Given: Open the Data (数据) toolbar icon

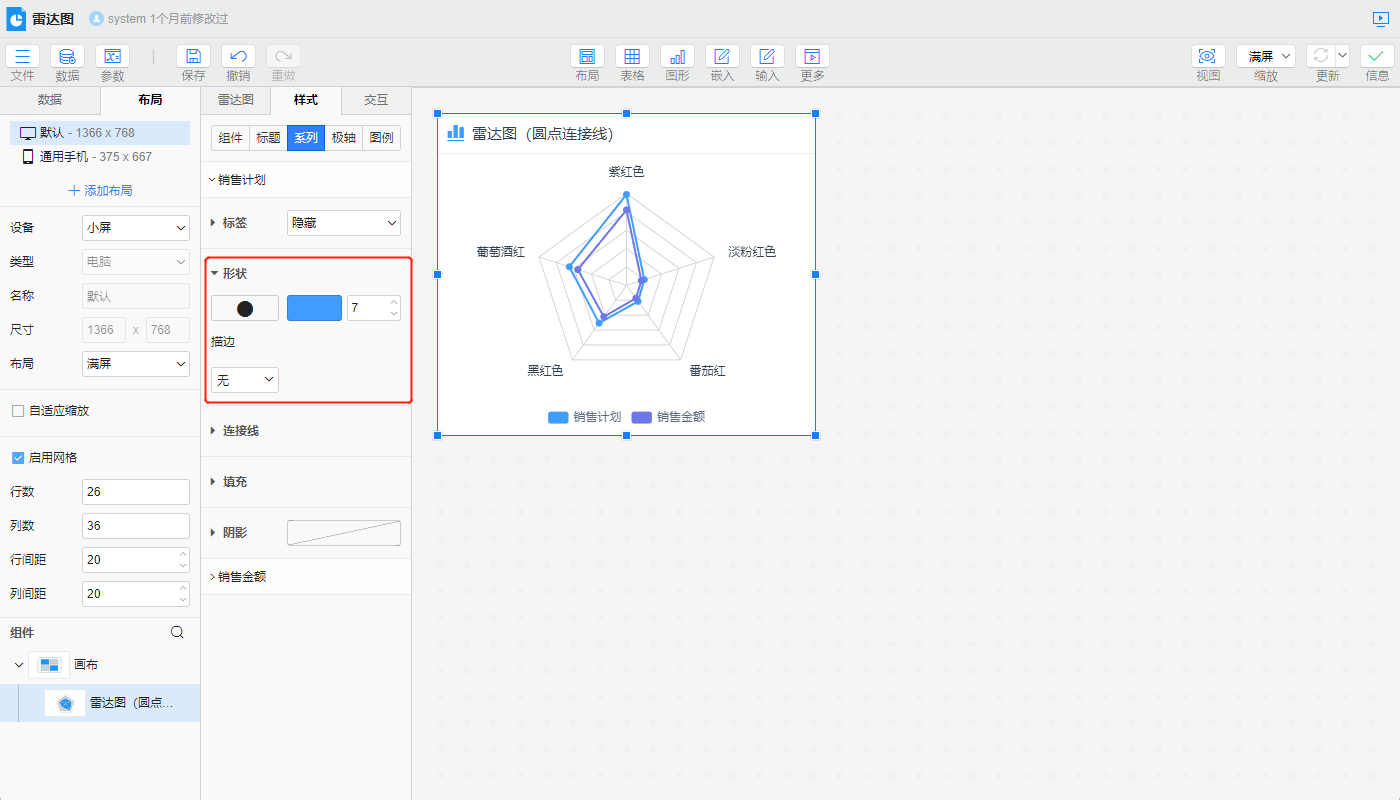Looking at the screenshot, I should [67, 57].
